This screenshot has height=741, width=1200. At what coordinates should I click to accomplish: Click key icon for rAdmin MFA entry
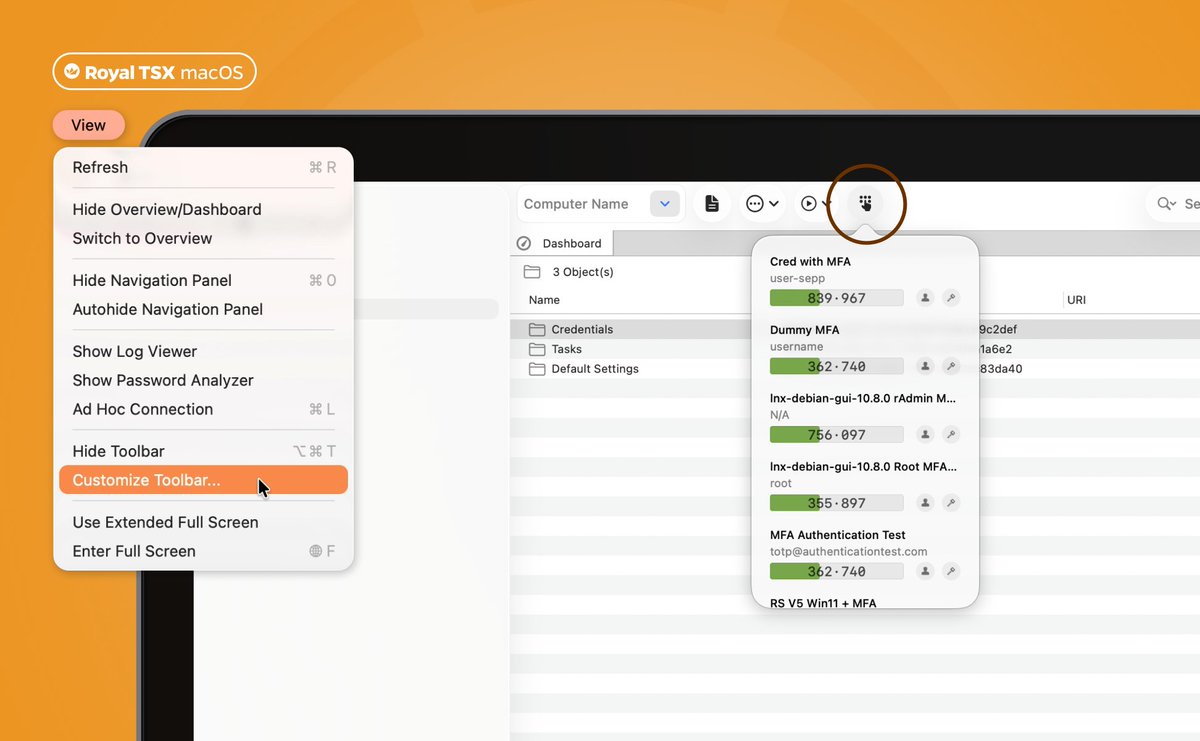[951, 435]
